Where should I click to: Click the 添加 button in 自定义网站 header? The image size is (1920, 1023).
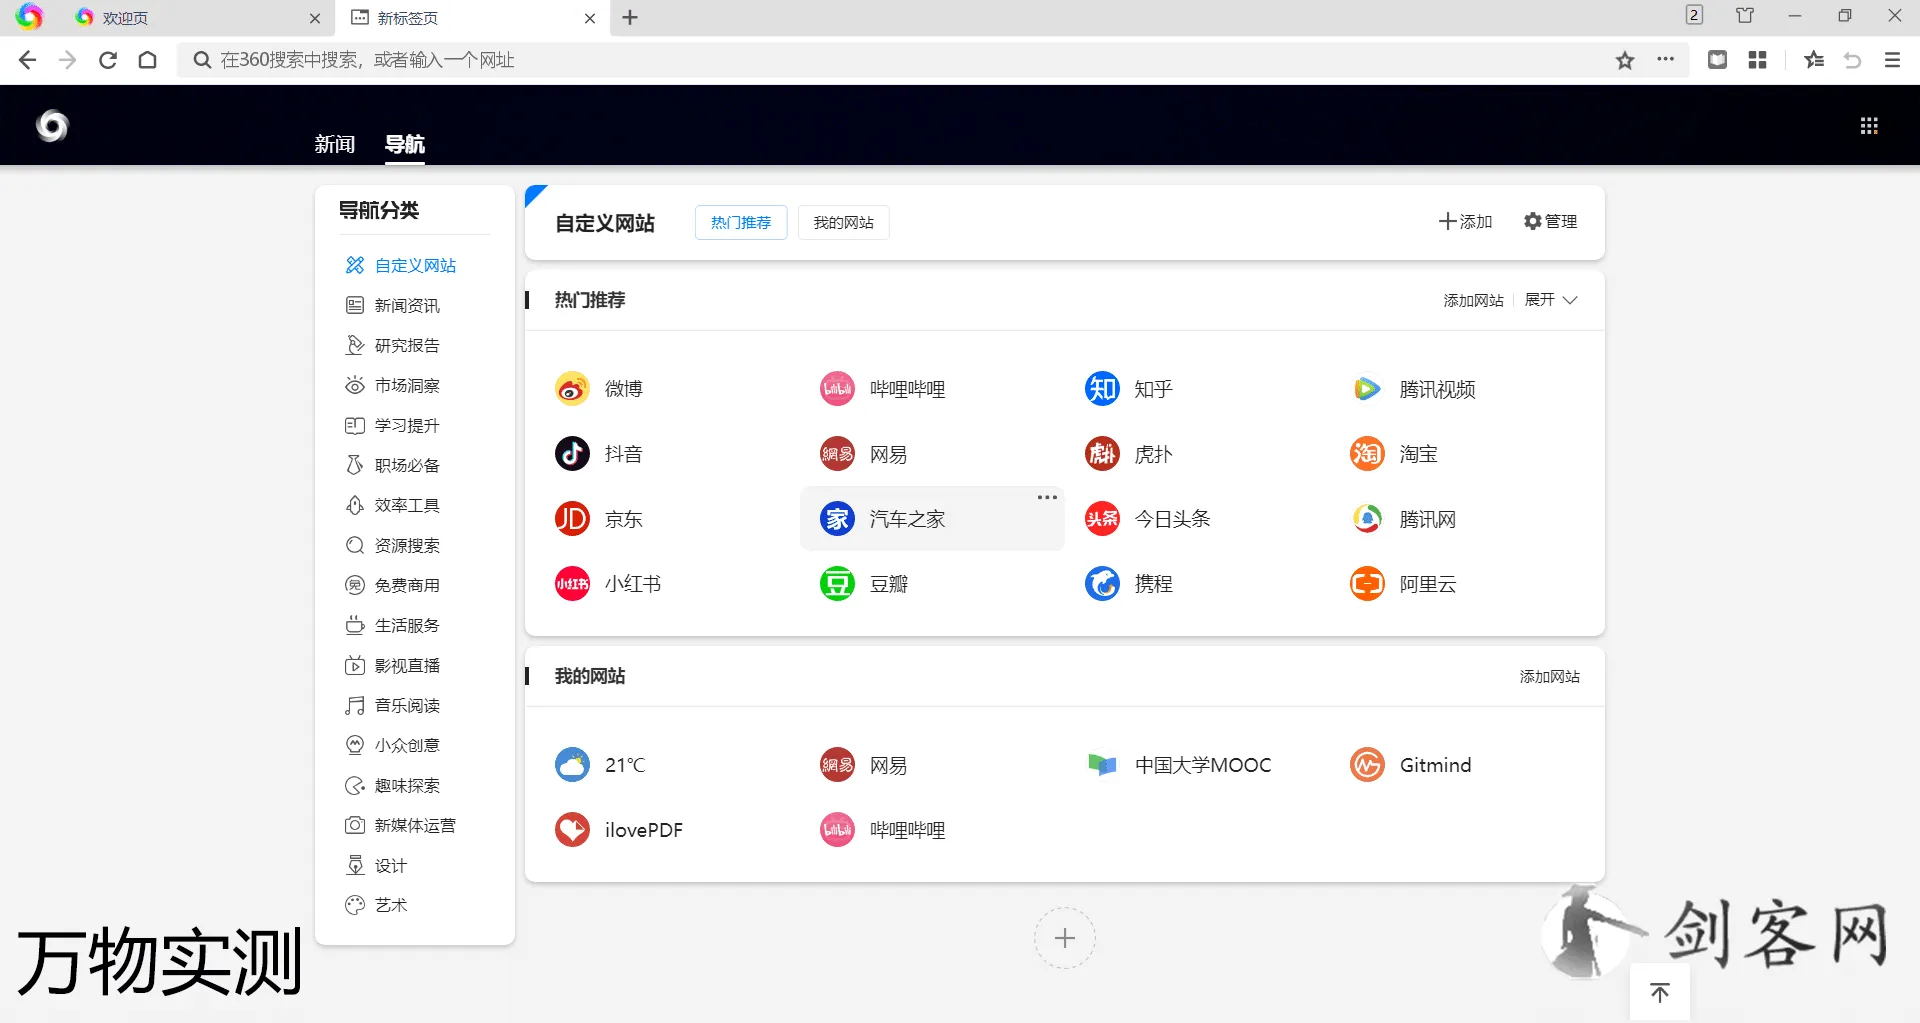point(1465,222)
